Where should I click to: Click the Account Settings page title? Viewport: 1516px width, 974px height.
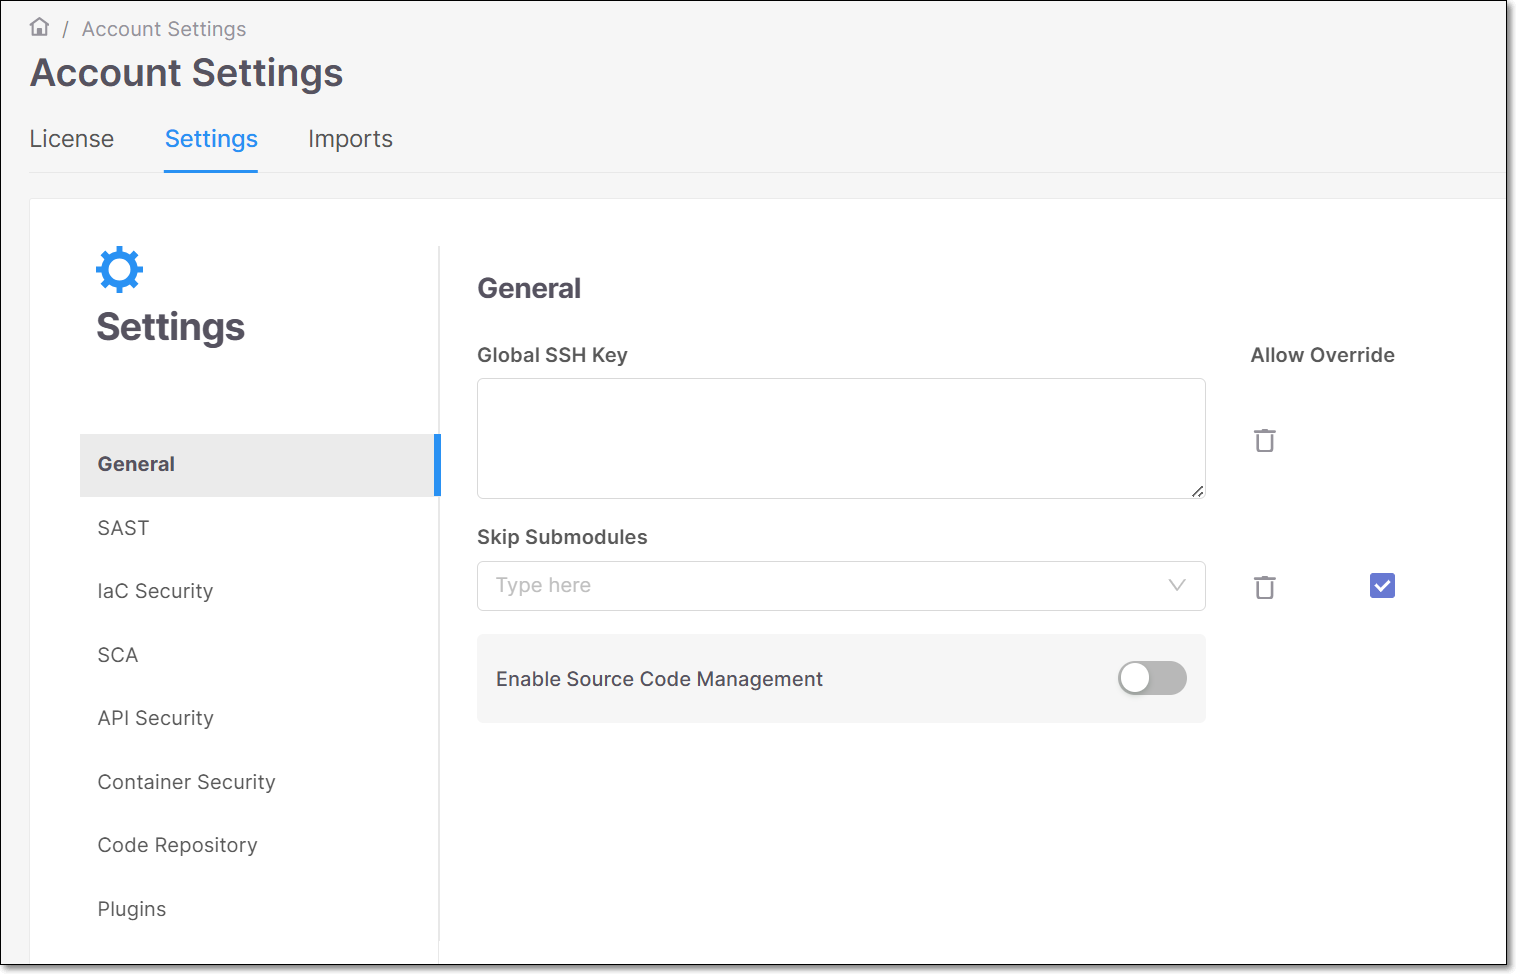pos(186,73)
